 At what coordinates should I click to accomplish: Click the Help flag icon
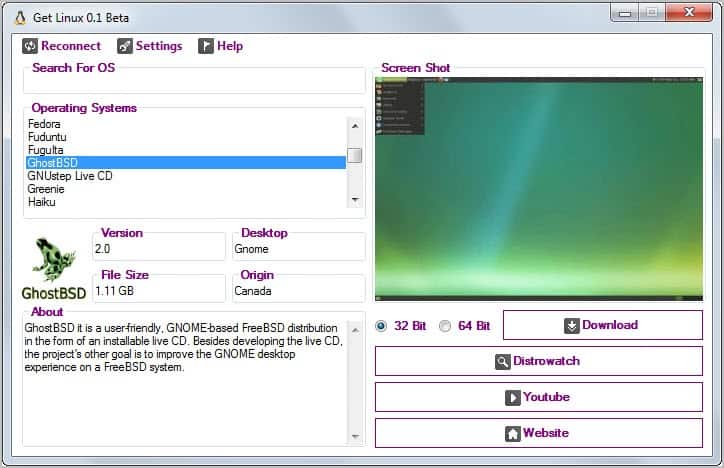206,46
